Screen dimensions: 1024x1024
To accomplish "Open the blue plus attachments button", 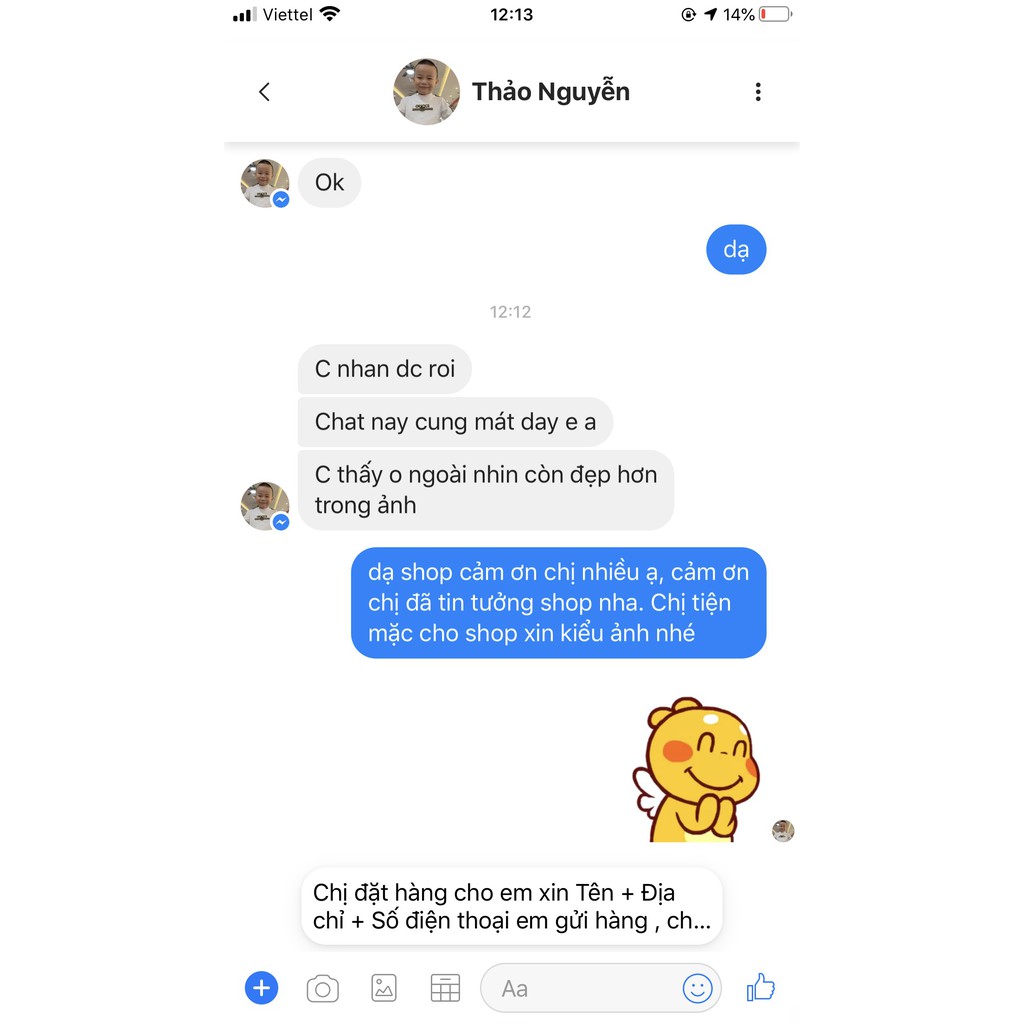I will tap(261, 987).
